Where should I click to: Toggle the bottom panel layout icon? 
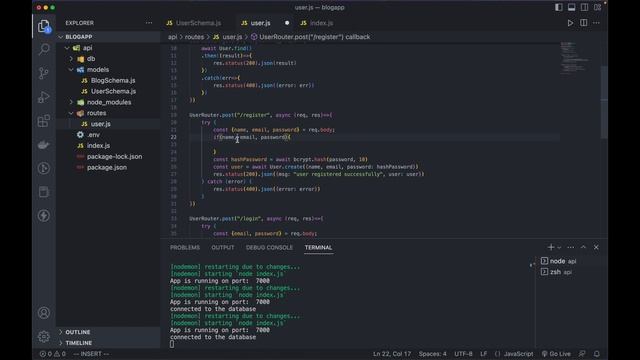[571, 7]
